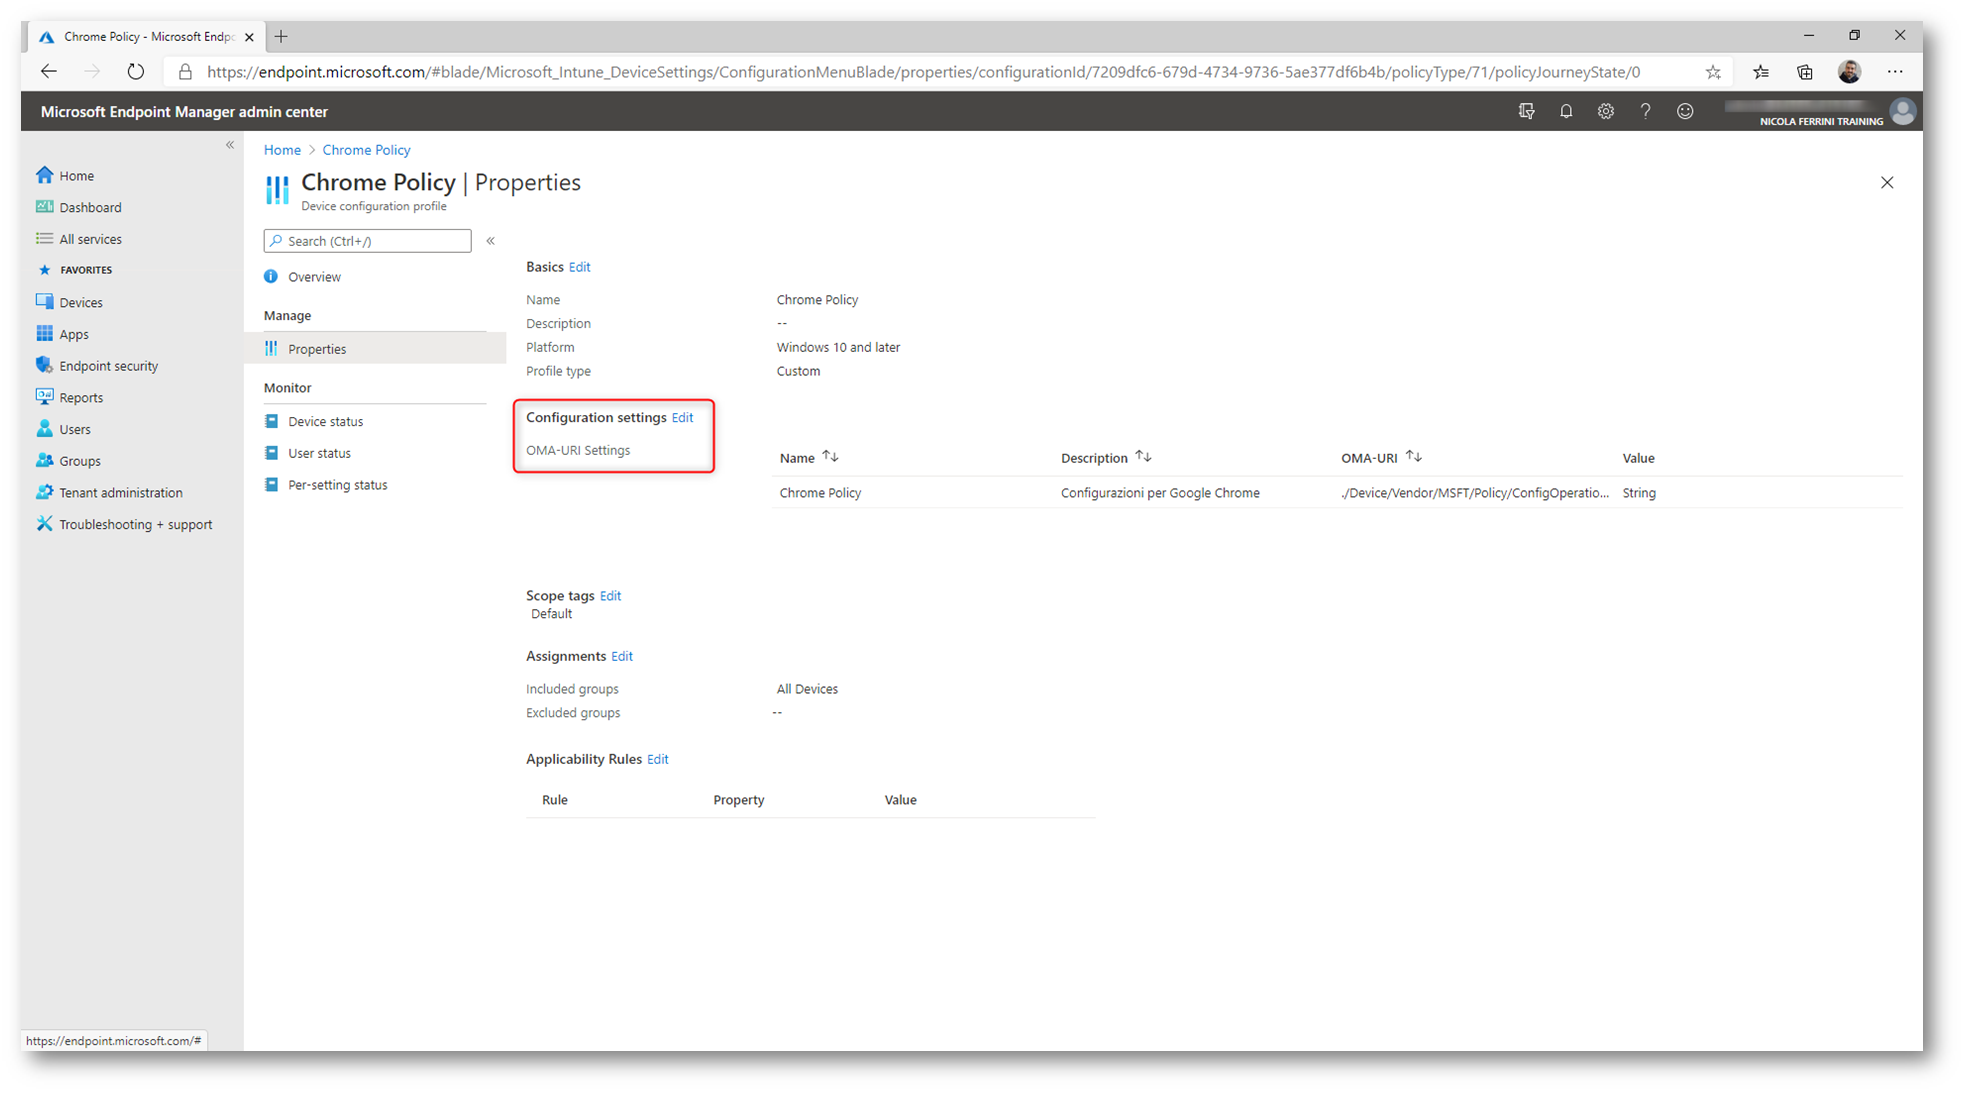
Task: Open the Overview menu item
Action: coord(314,277)
